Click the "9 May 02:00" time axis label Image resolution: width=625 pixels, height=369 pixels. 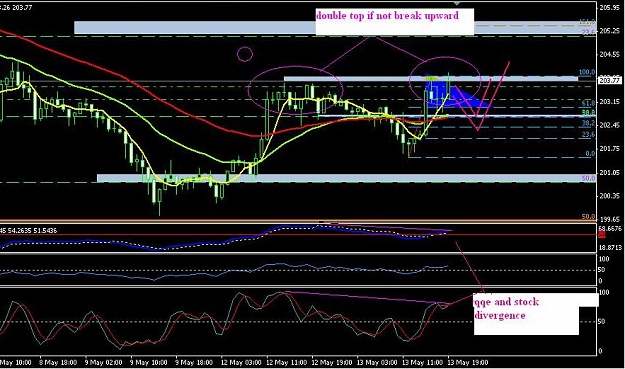pos(104,363)
